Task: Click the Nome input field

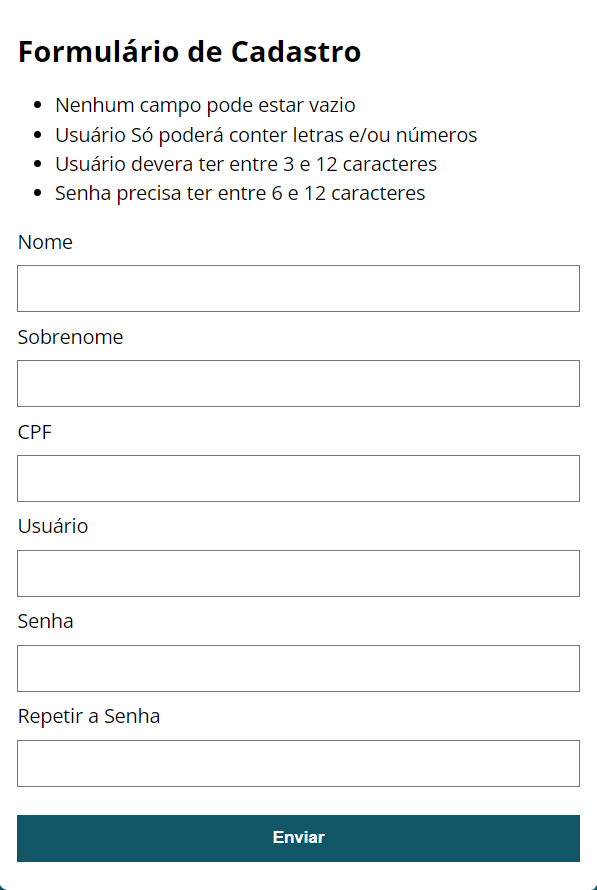Action: click(298, 288)
